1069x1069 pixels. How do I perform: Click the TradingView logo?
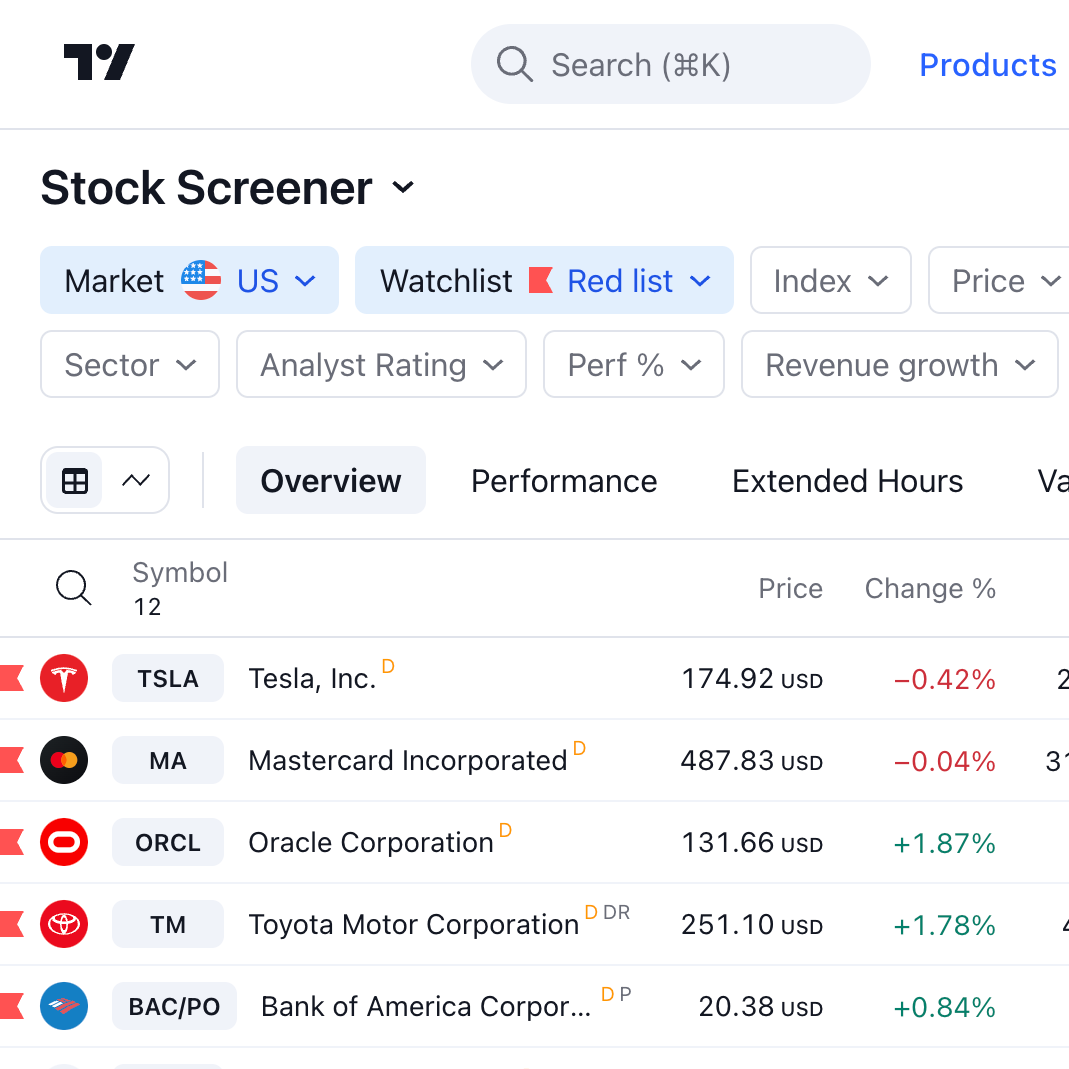[x=99, y=63]
